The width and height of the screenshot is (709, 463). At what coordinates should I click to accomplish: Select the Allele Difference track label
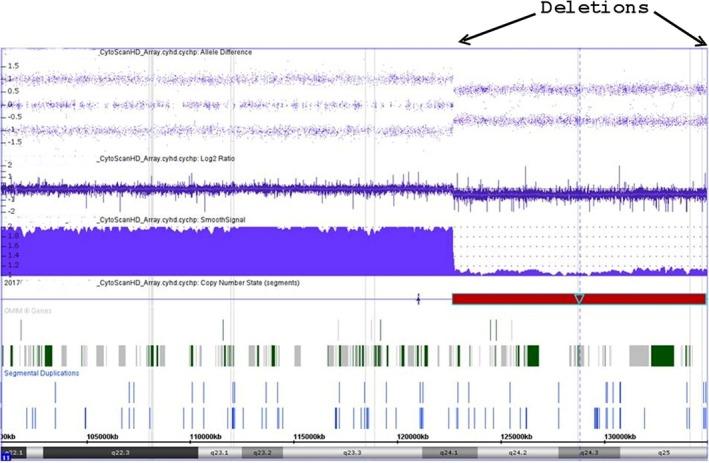click(175, 52)
